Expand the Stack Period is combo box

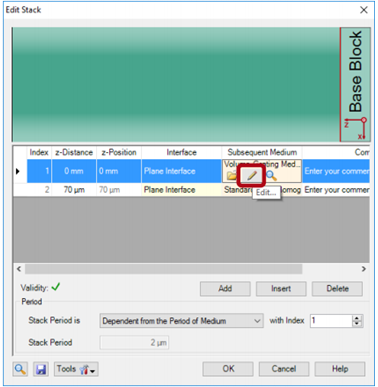181,321
